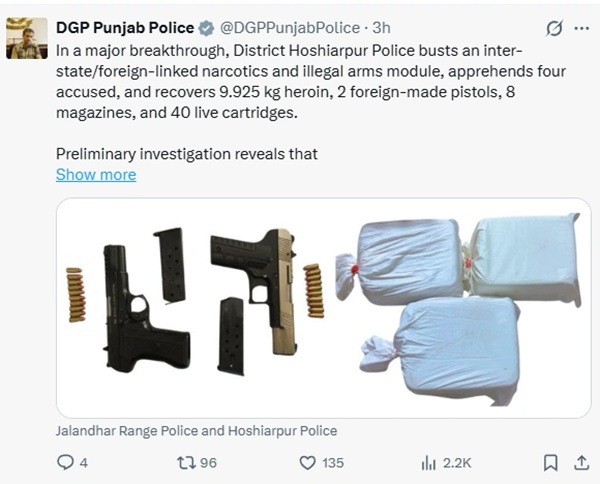Open view analytics bar chart icon
This screenshot has width=600, height=484.
429,463
